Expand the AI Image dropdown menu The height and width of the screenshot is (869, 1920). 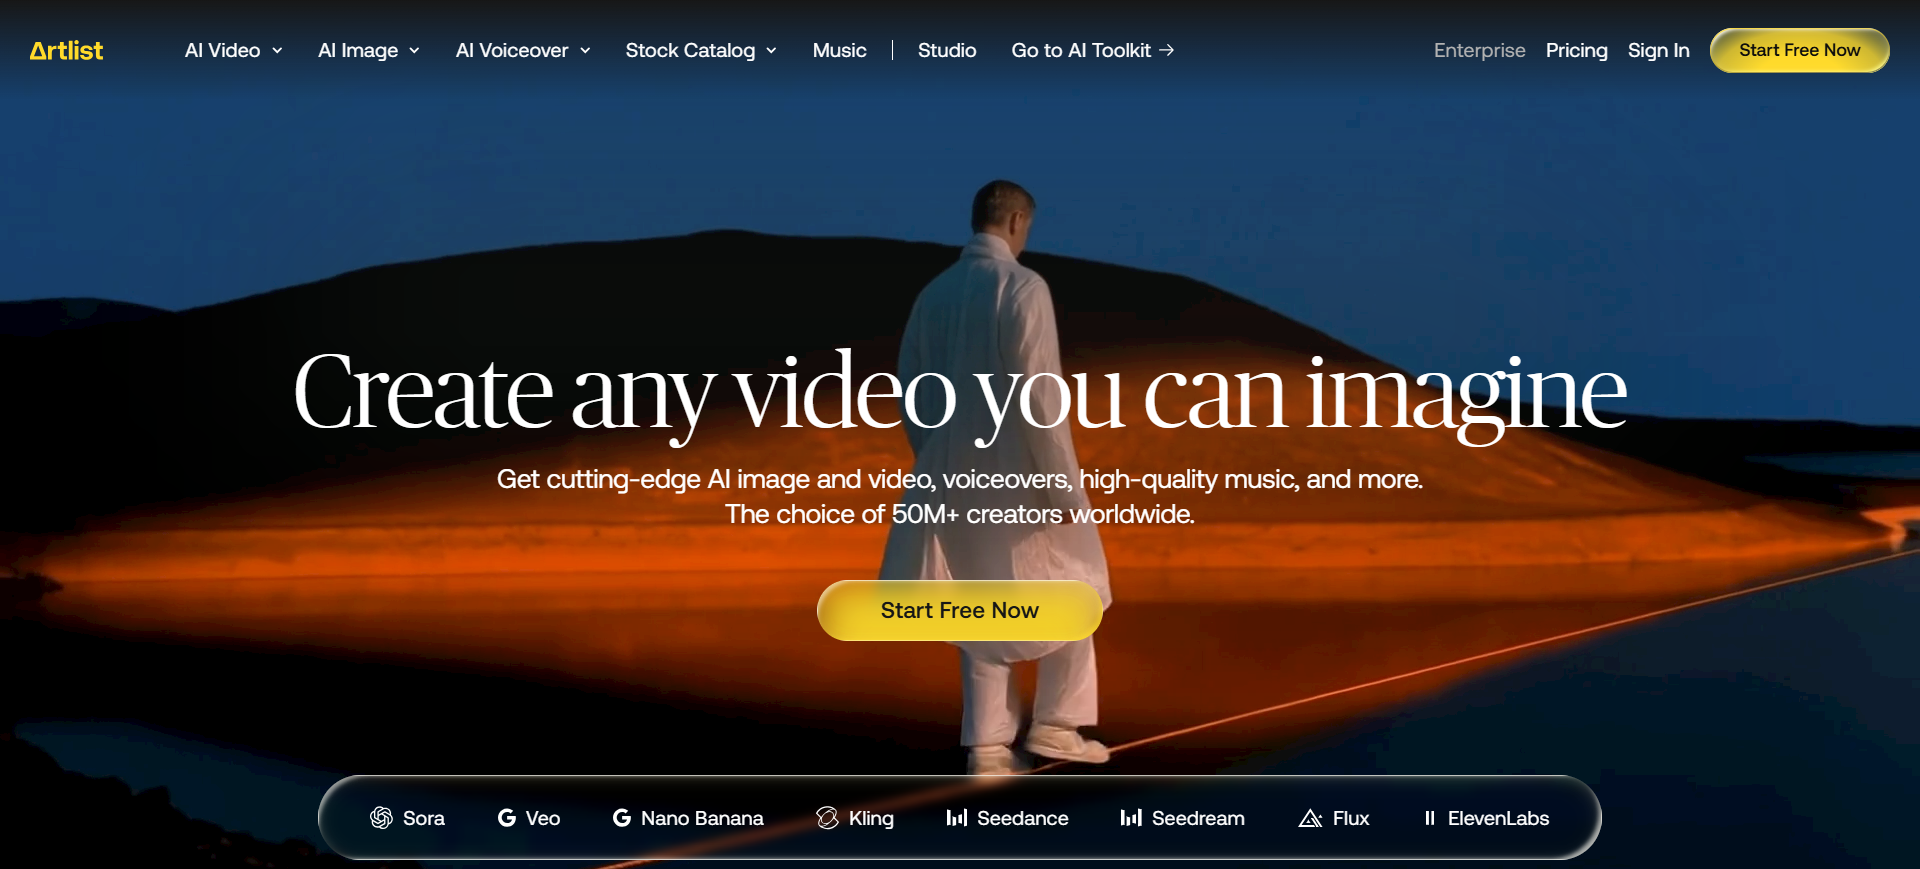368,50
